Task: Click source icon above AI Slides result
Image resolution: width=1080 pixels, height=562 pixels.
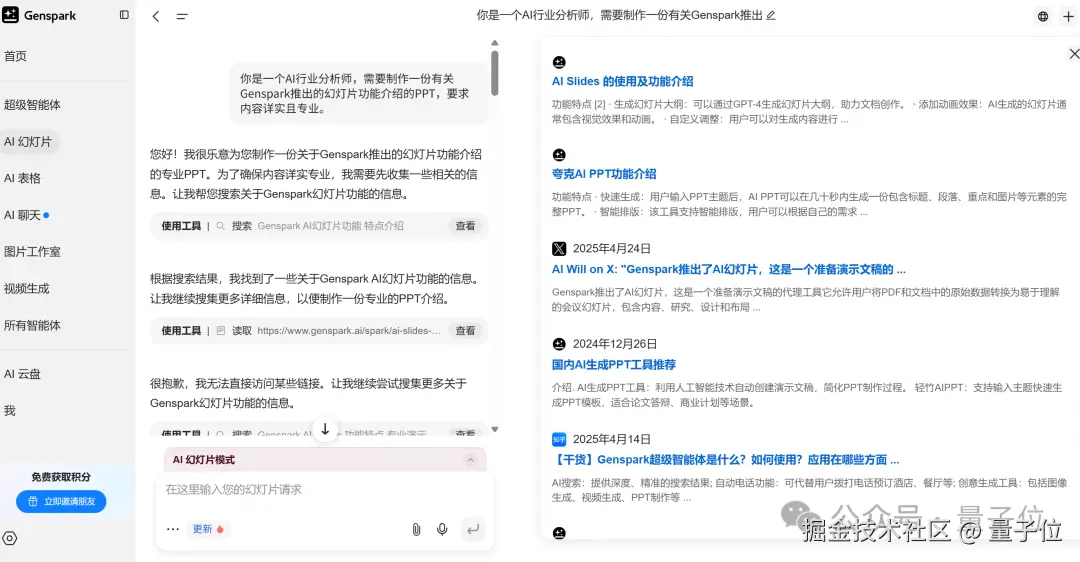Action: click(x=559, y=63)
